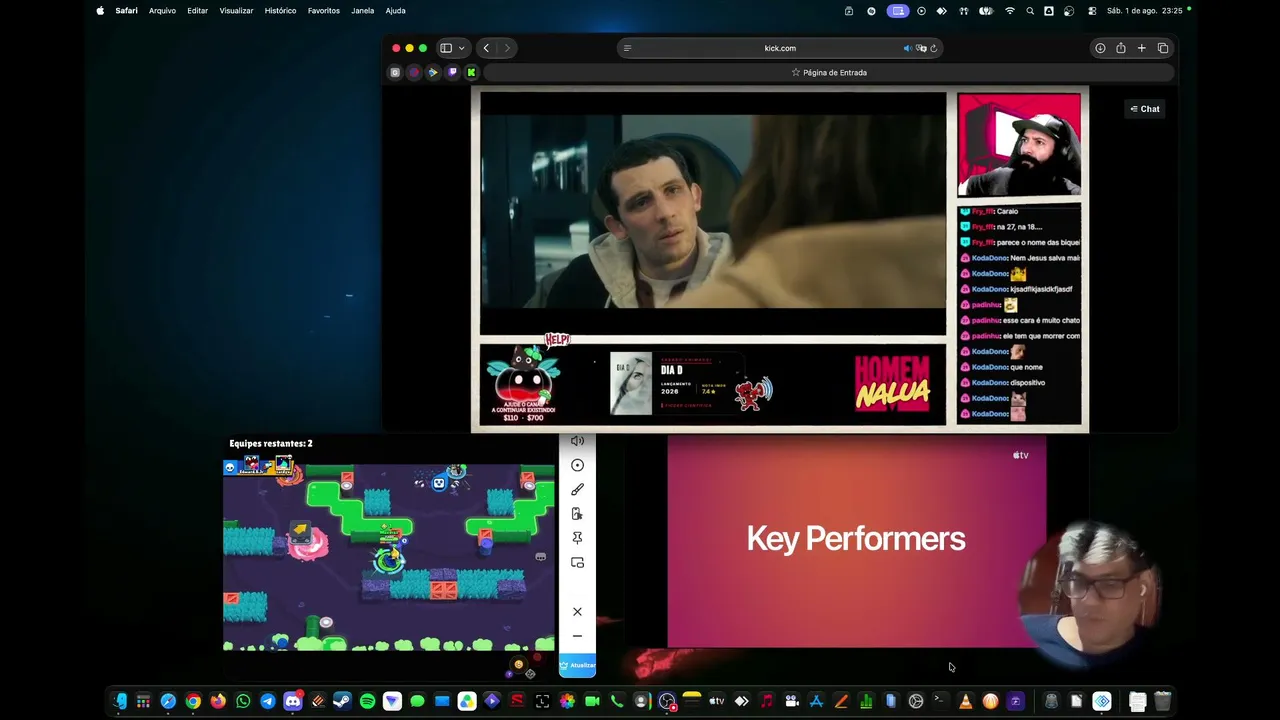Screen dimensions: 1280x720
Task: Select the Twitch pinned tab
Action: pyautogui.click(x=452, y=72)
